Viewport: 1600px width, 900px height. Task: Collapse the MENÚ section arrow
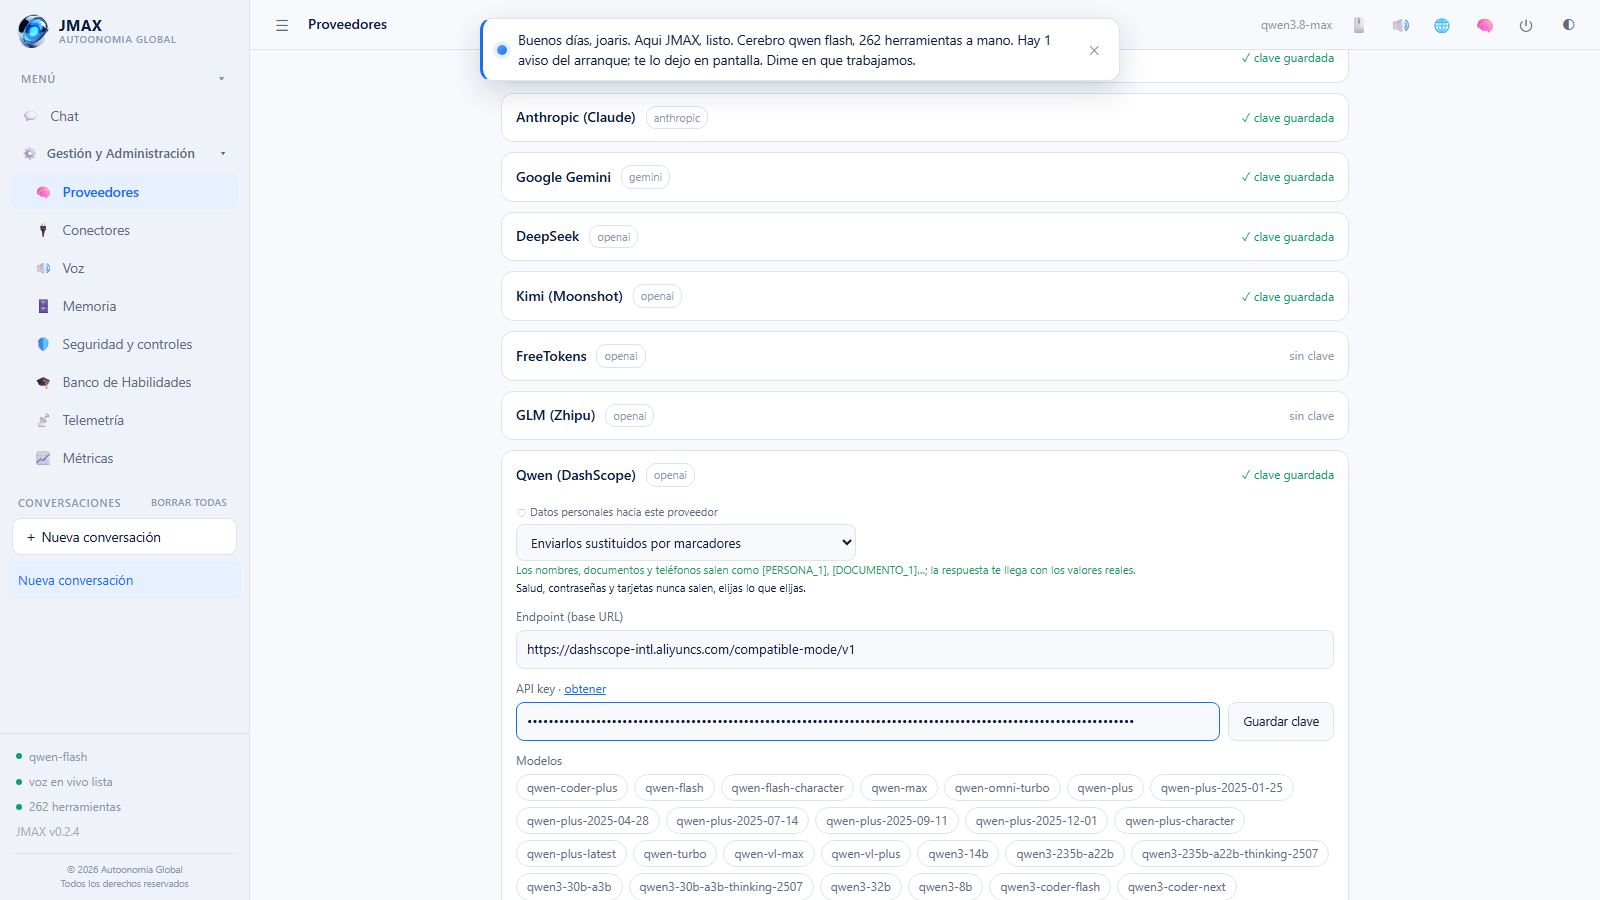coord(221,79)
